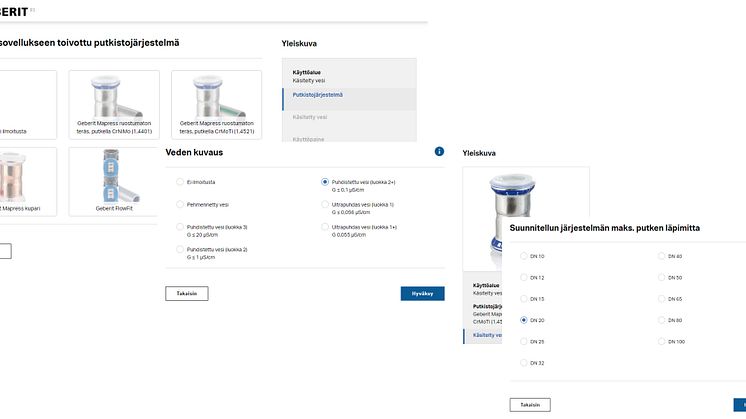Open Käyttöalue step in the top Yleiskuva panel
The height and width of the screenshot is (419, 746).
[x=350, y=76]
